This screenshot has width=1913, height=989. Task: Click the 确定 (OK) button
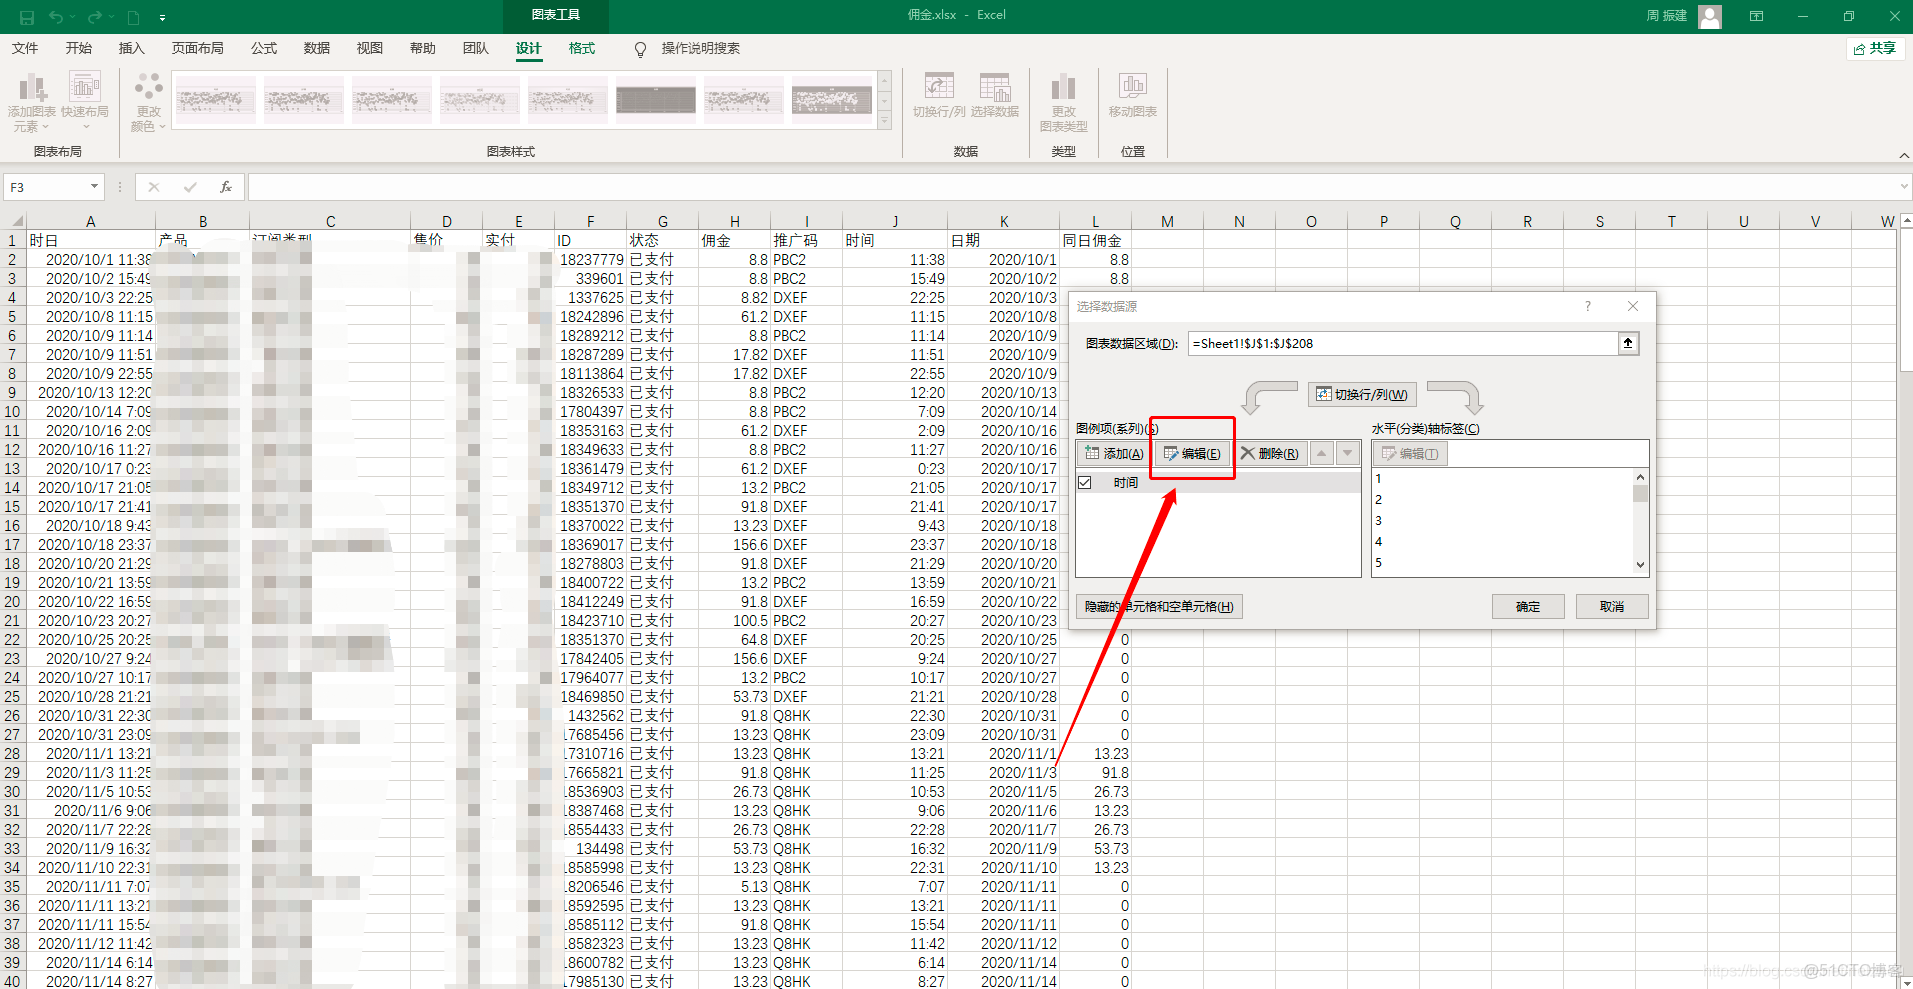click(1528, 606)
